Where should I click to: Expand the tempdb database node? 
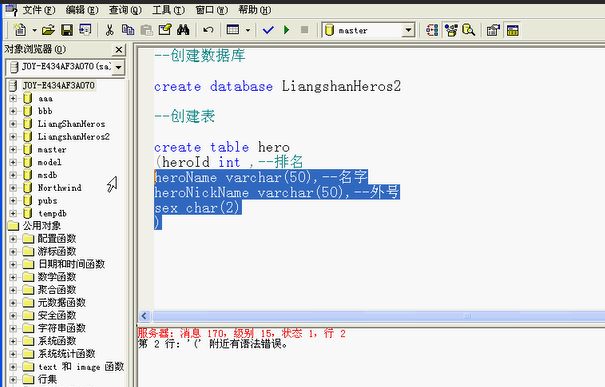pyautogui.click(x=13, y=213)
